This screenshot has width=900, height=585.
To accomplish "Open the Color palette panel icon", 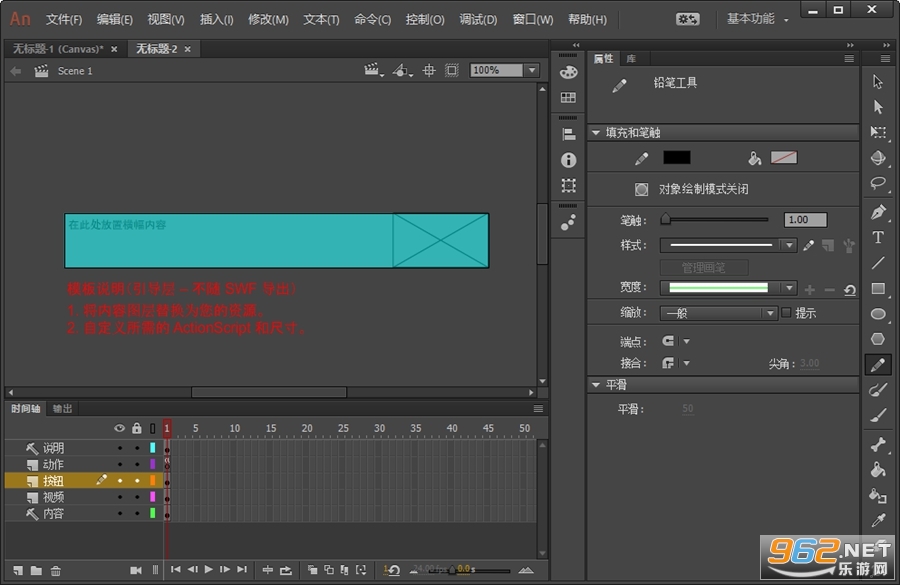I will [x=568, y=72].
